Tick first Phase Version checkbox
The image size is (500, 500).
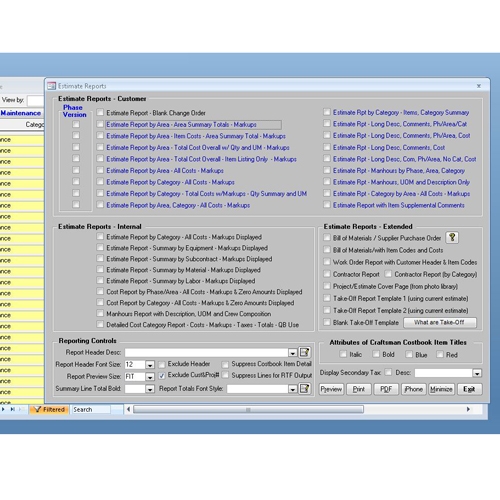click(x=76, y=124)
